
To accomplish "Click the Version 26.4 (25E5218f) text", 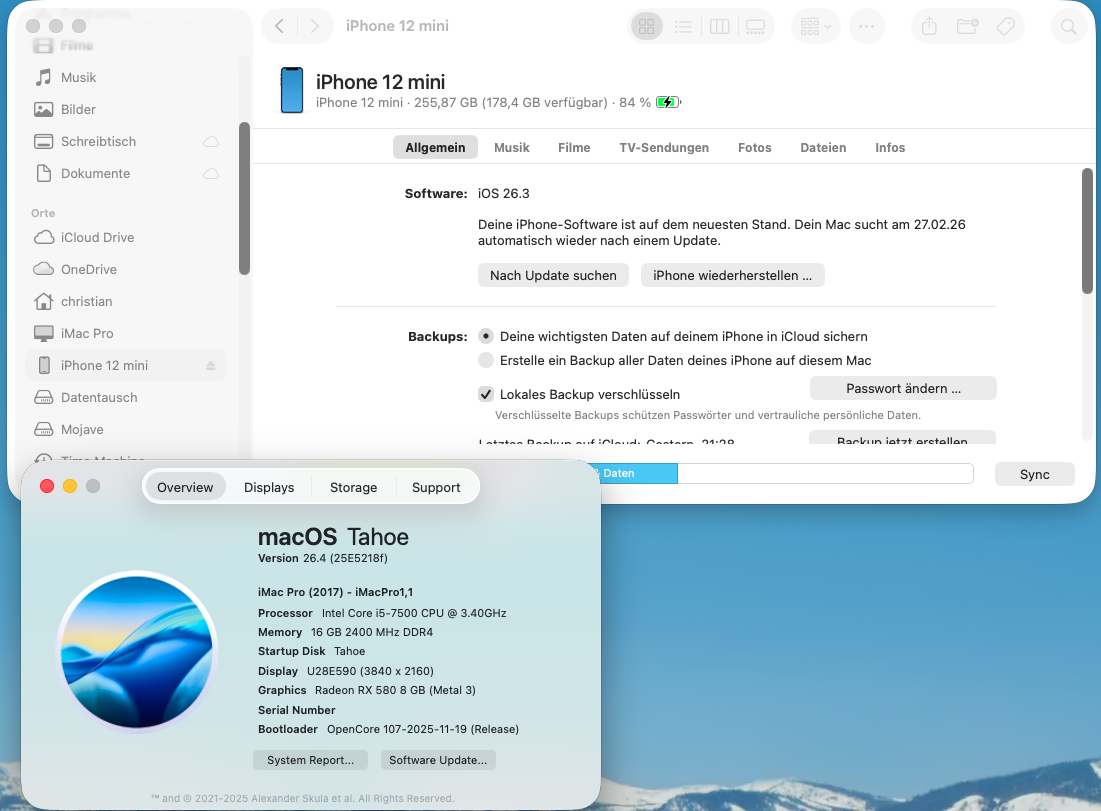I will [x=323, y=558].
